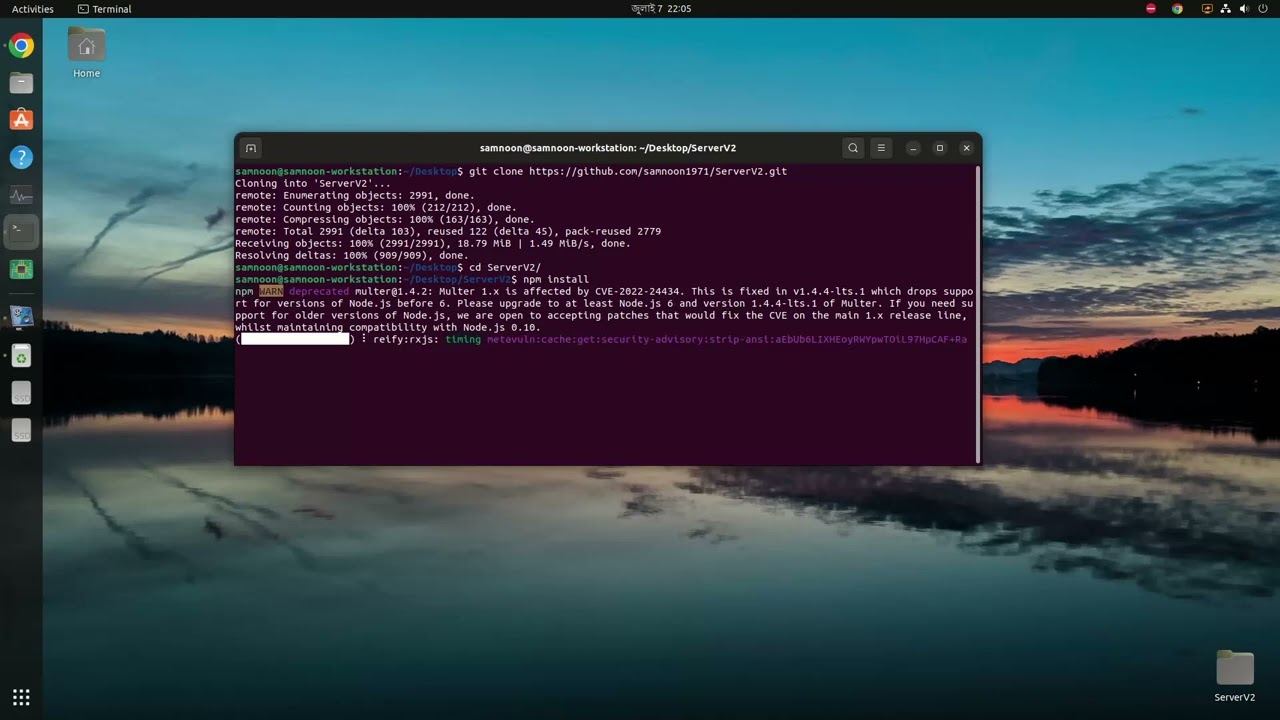The image size is (1280, 720).
Task: Maximize the terminal window
Action: click(x=940, y=148)
